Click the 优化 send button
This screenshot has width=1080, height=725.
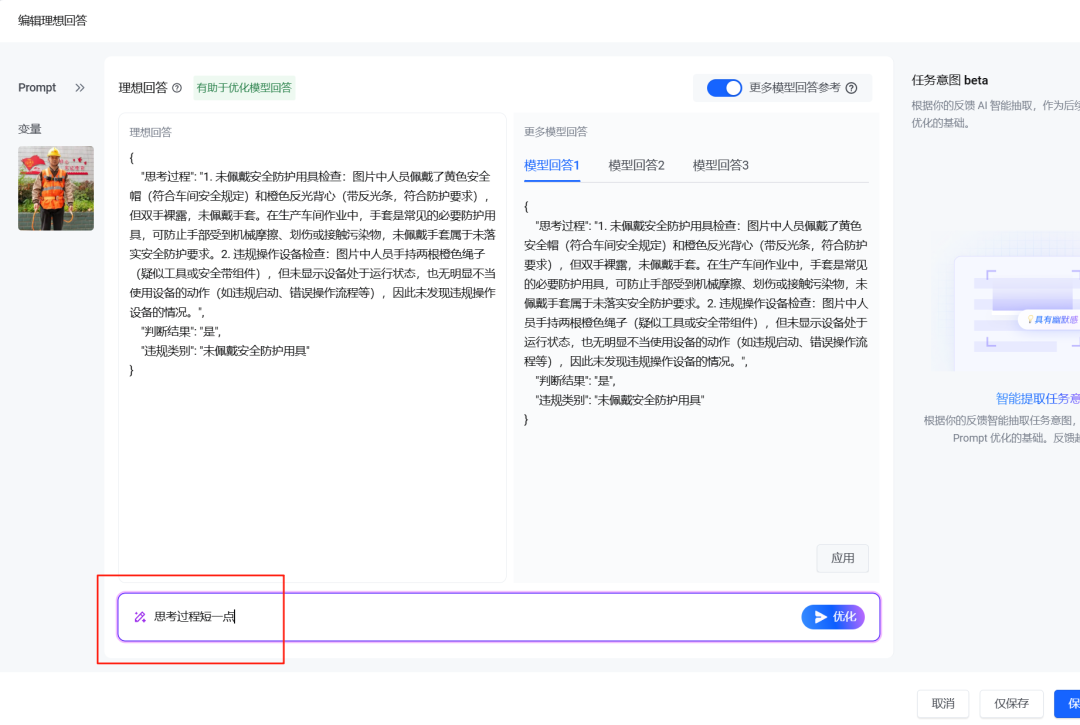point(833,617)
